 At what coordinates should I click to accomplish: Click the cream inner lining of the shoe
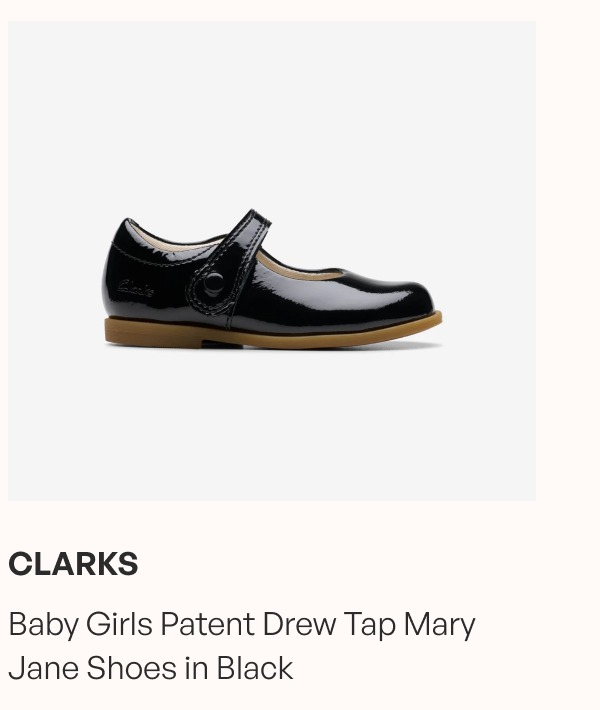click(x=301, y=269)
